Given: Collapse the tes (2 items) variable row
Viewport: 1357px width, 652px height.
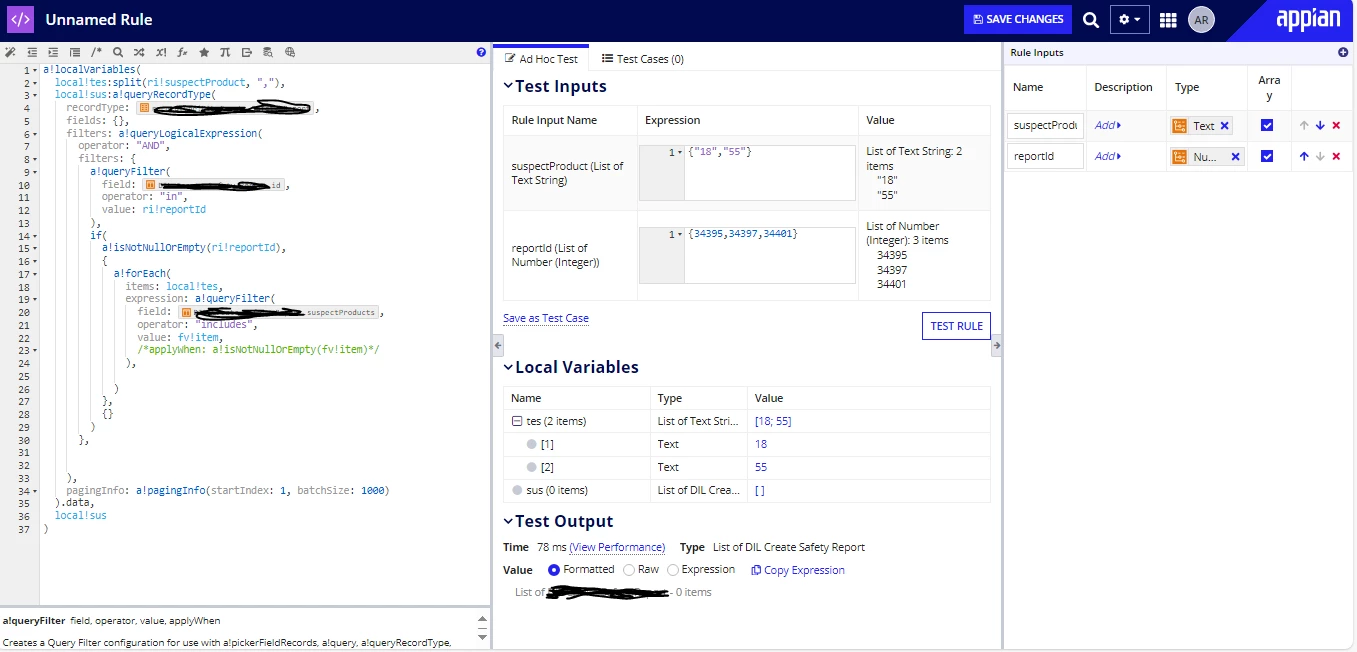Looking at the screenshot, I should click(x=517, y=422).
